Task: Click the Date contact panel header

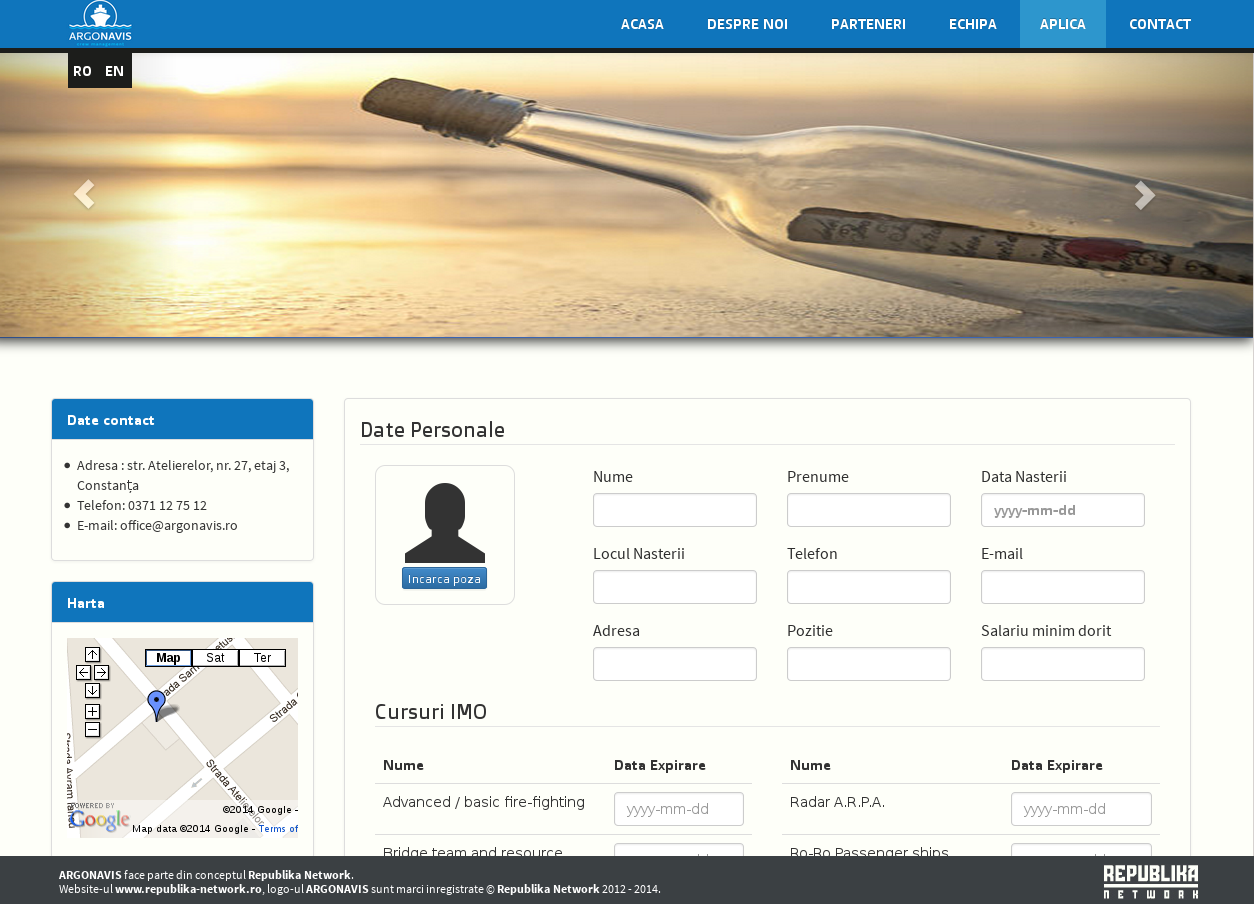Action: pos(182,420)
